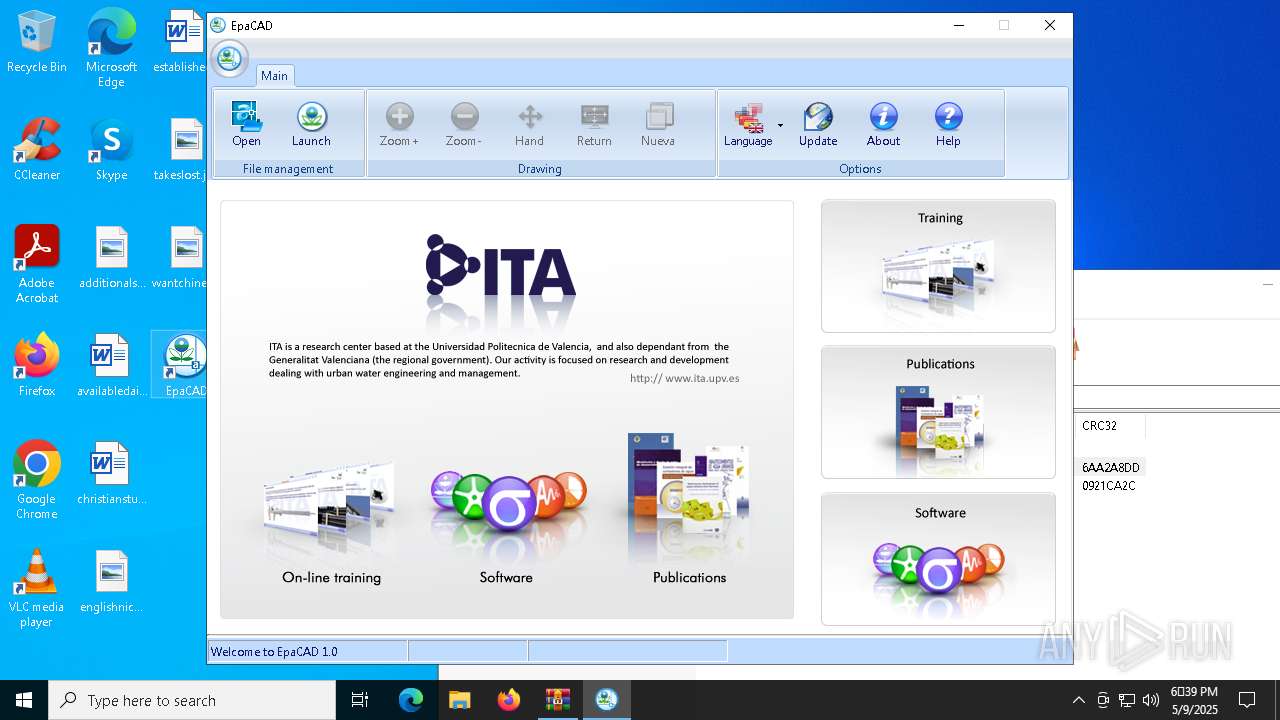Open a file with the Open icon
Image resolution: width=1280 pixels, height=720 pixels.
pos(246,124)
